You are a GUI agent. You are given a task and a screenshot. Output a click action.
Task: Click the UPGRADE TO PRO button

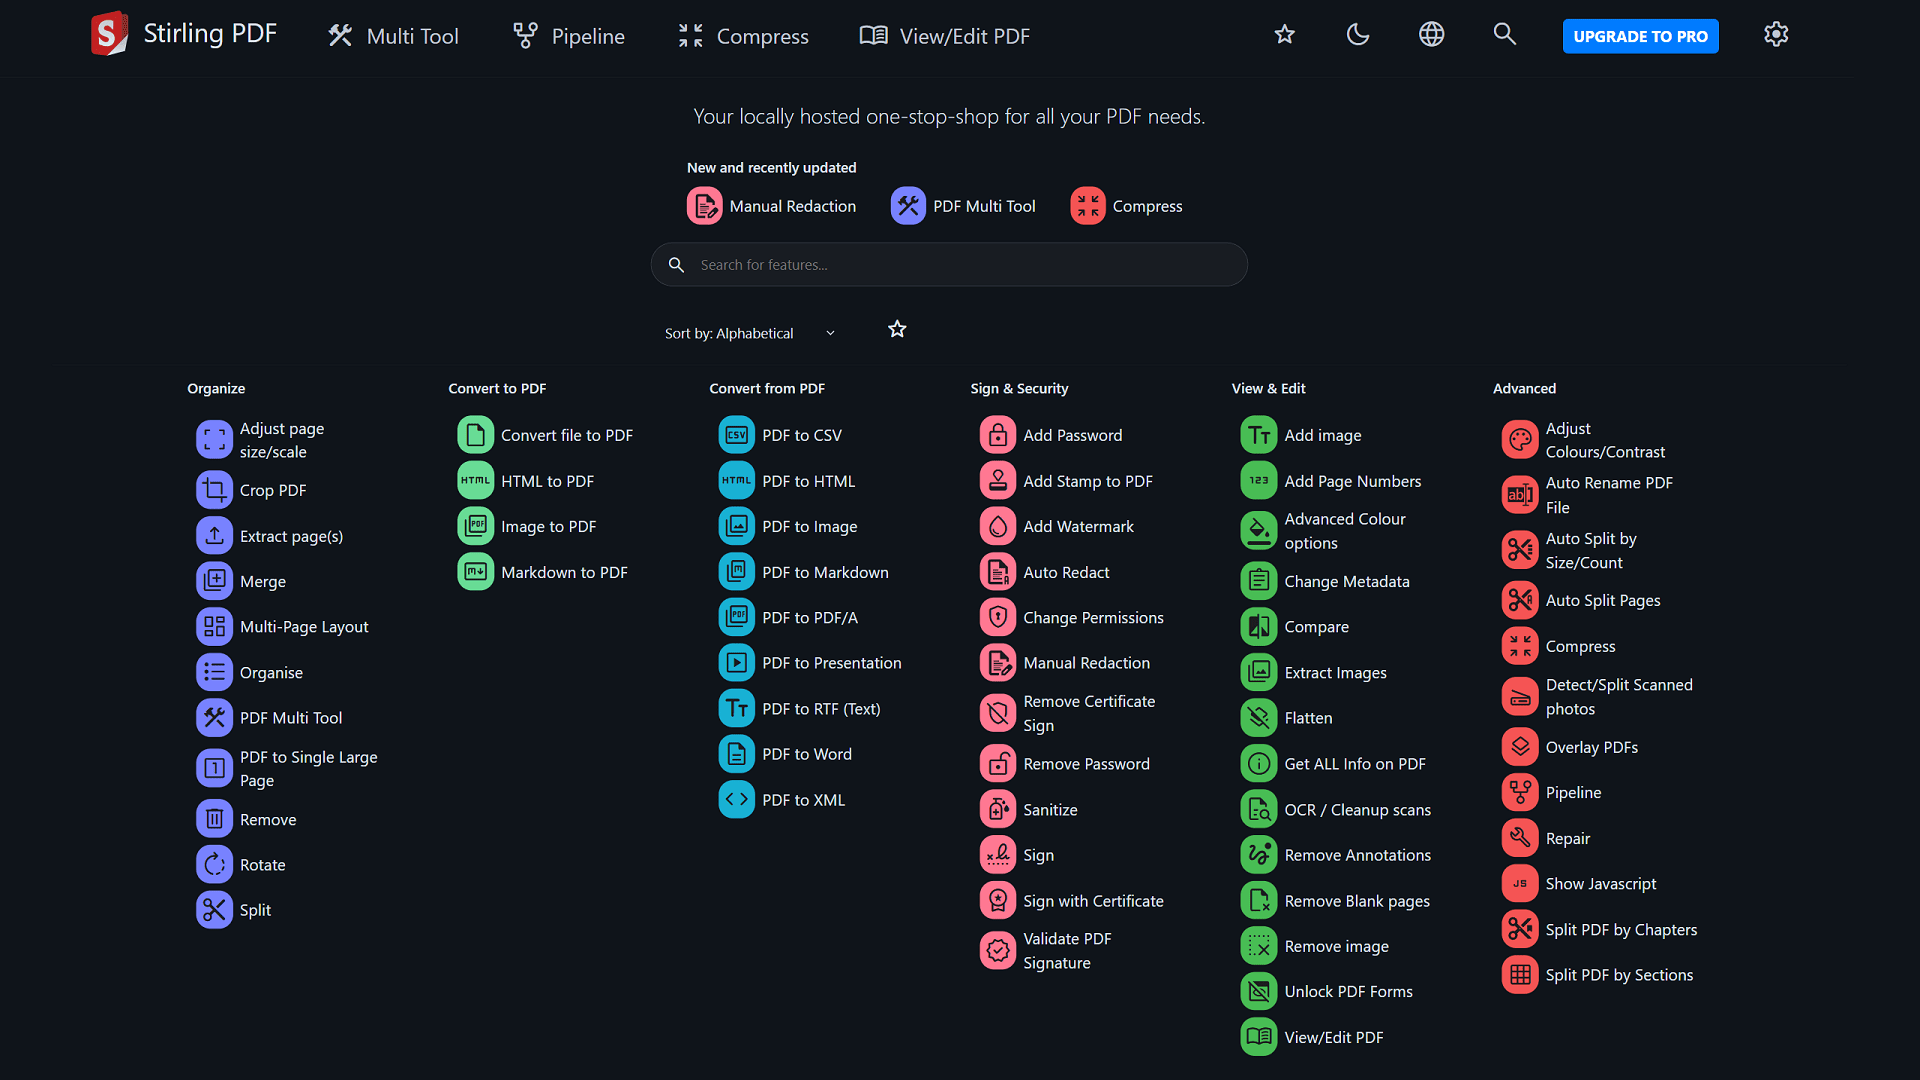pos(1640,36)
